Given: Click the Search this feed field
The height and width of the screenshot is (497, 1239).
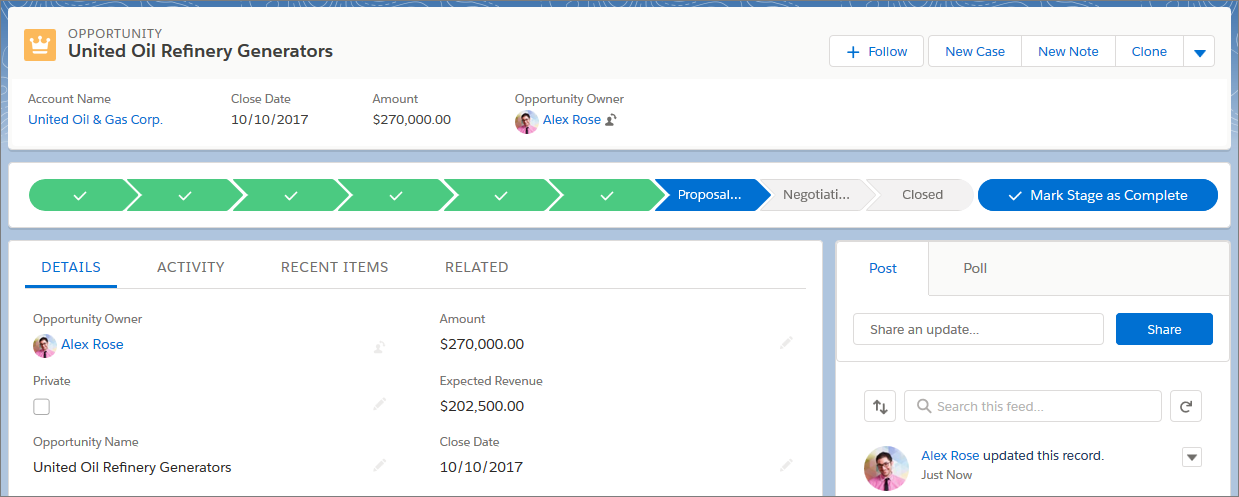Looking at the screenshot, I should click(1033, 406).
